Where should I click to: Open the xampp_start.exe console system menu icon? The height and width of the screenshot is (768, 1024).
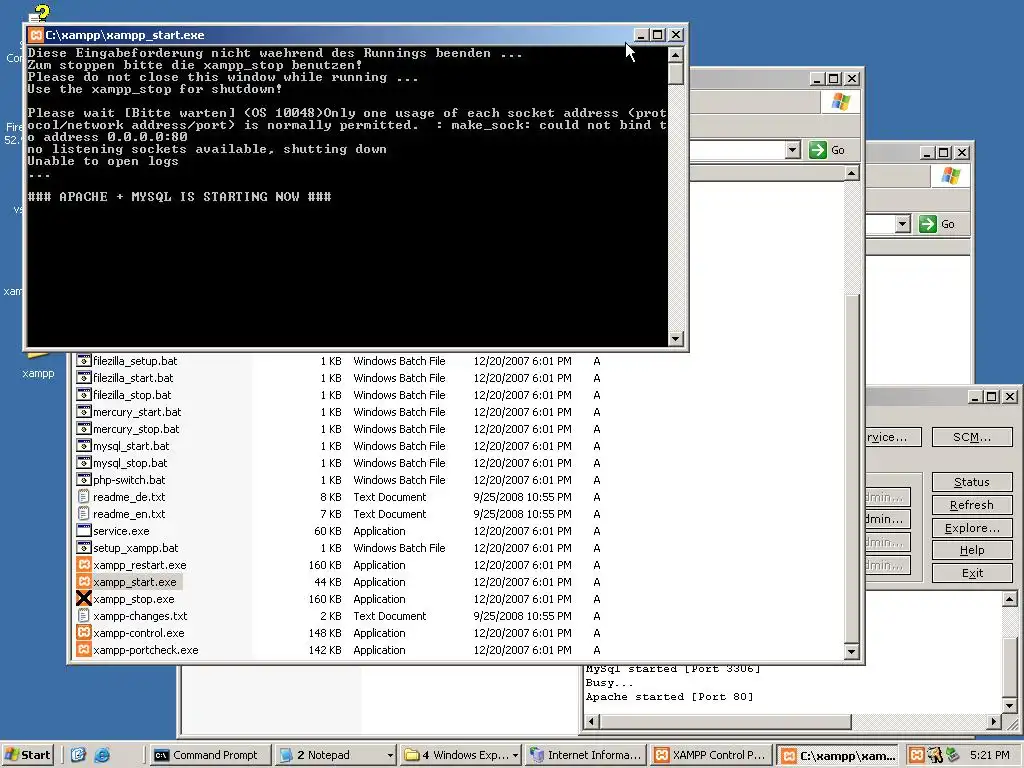coord(37,35)
